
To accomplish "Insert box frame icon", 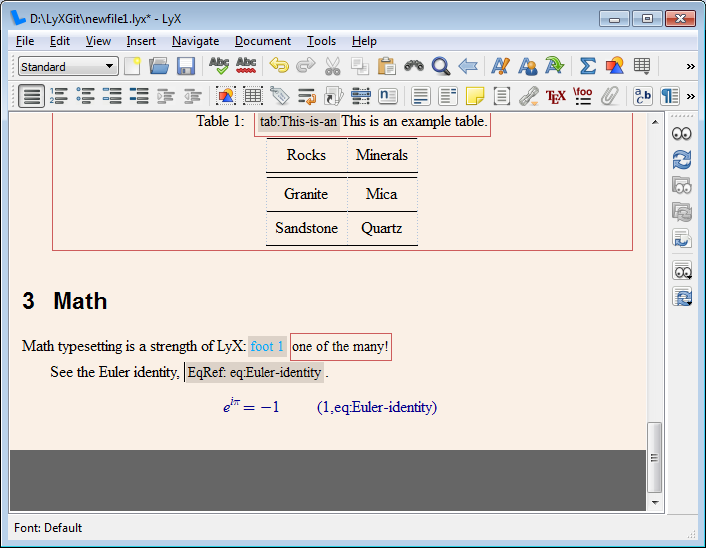I will click(502, 96).
